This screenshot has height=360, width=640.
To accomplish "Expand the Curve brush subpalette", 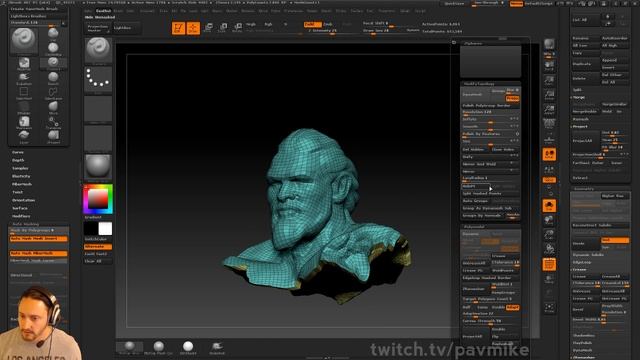I will [x=18, y=152].
